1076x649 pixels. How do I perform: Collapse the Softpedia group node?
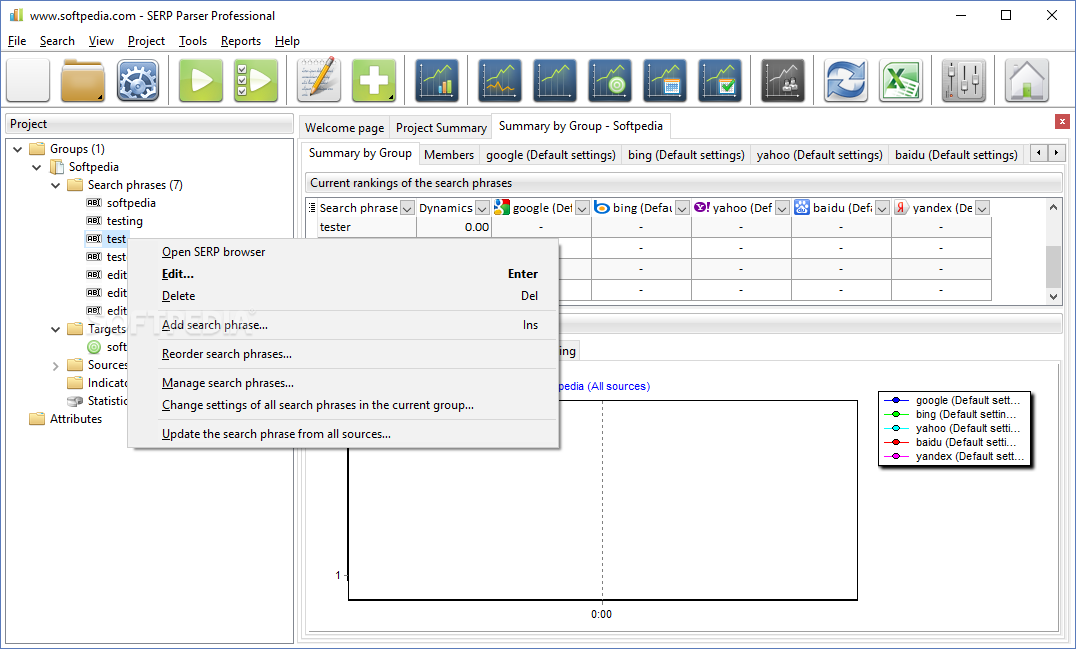pos(37,167)
